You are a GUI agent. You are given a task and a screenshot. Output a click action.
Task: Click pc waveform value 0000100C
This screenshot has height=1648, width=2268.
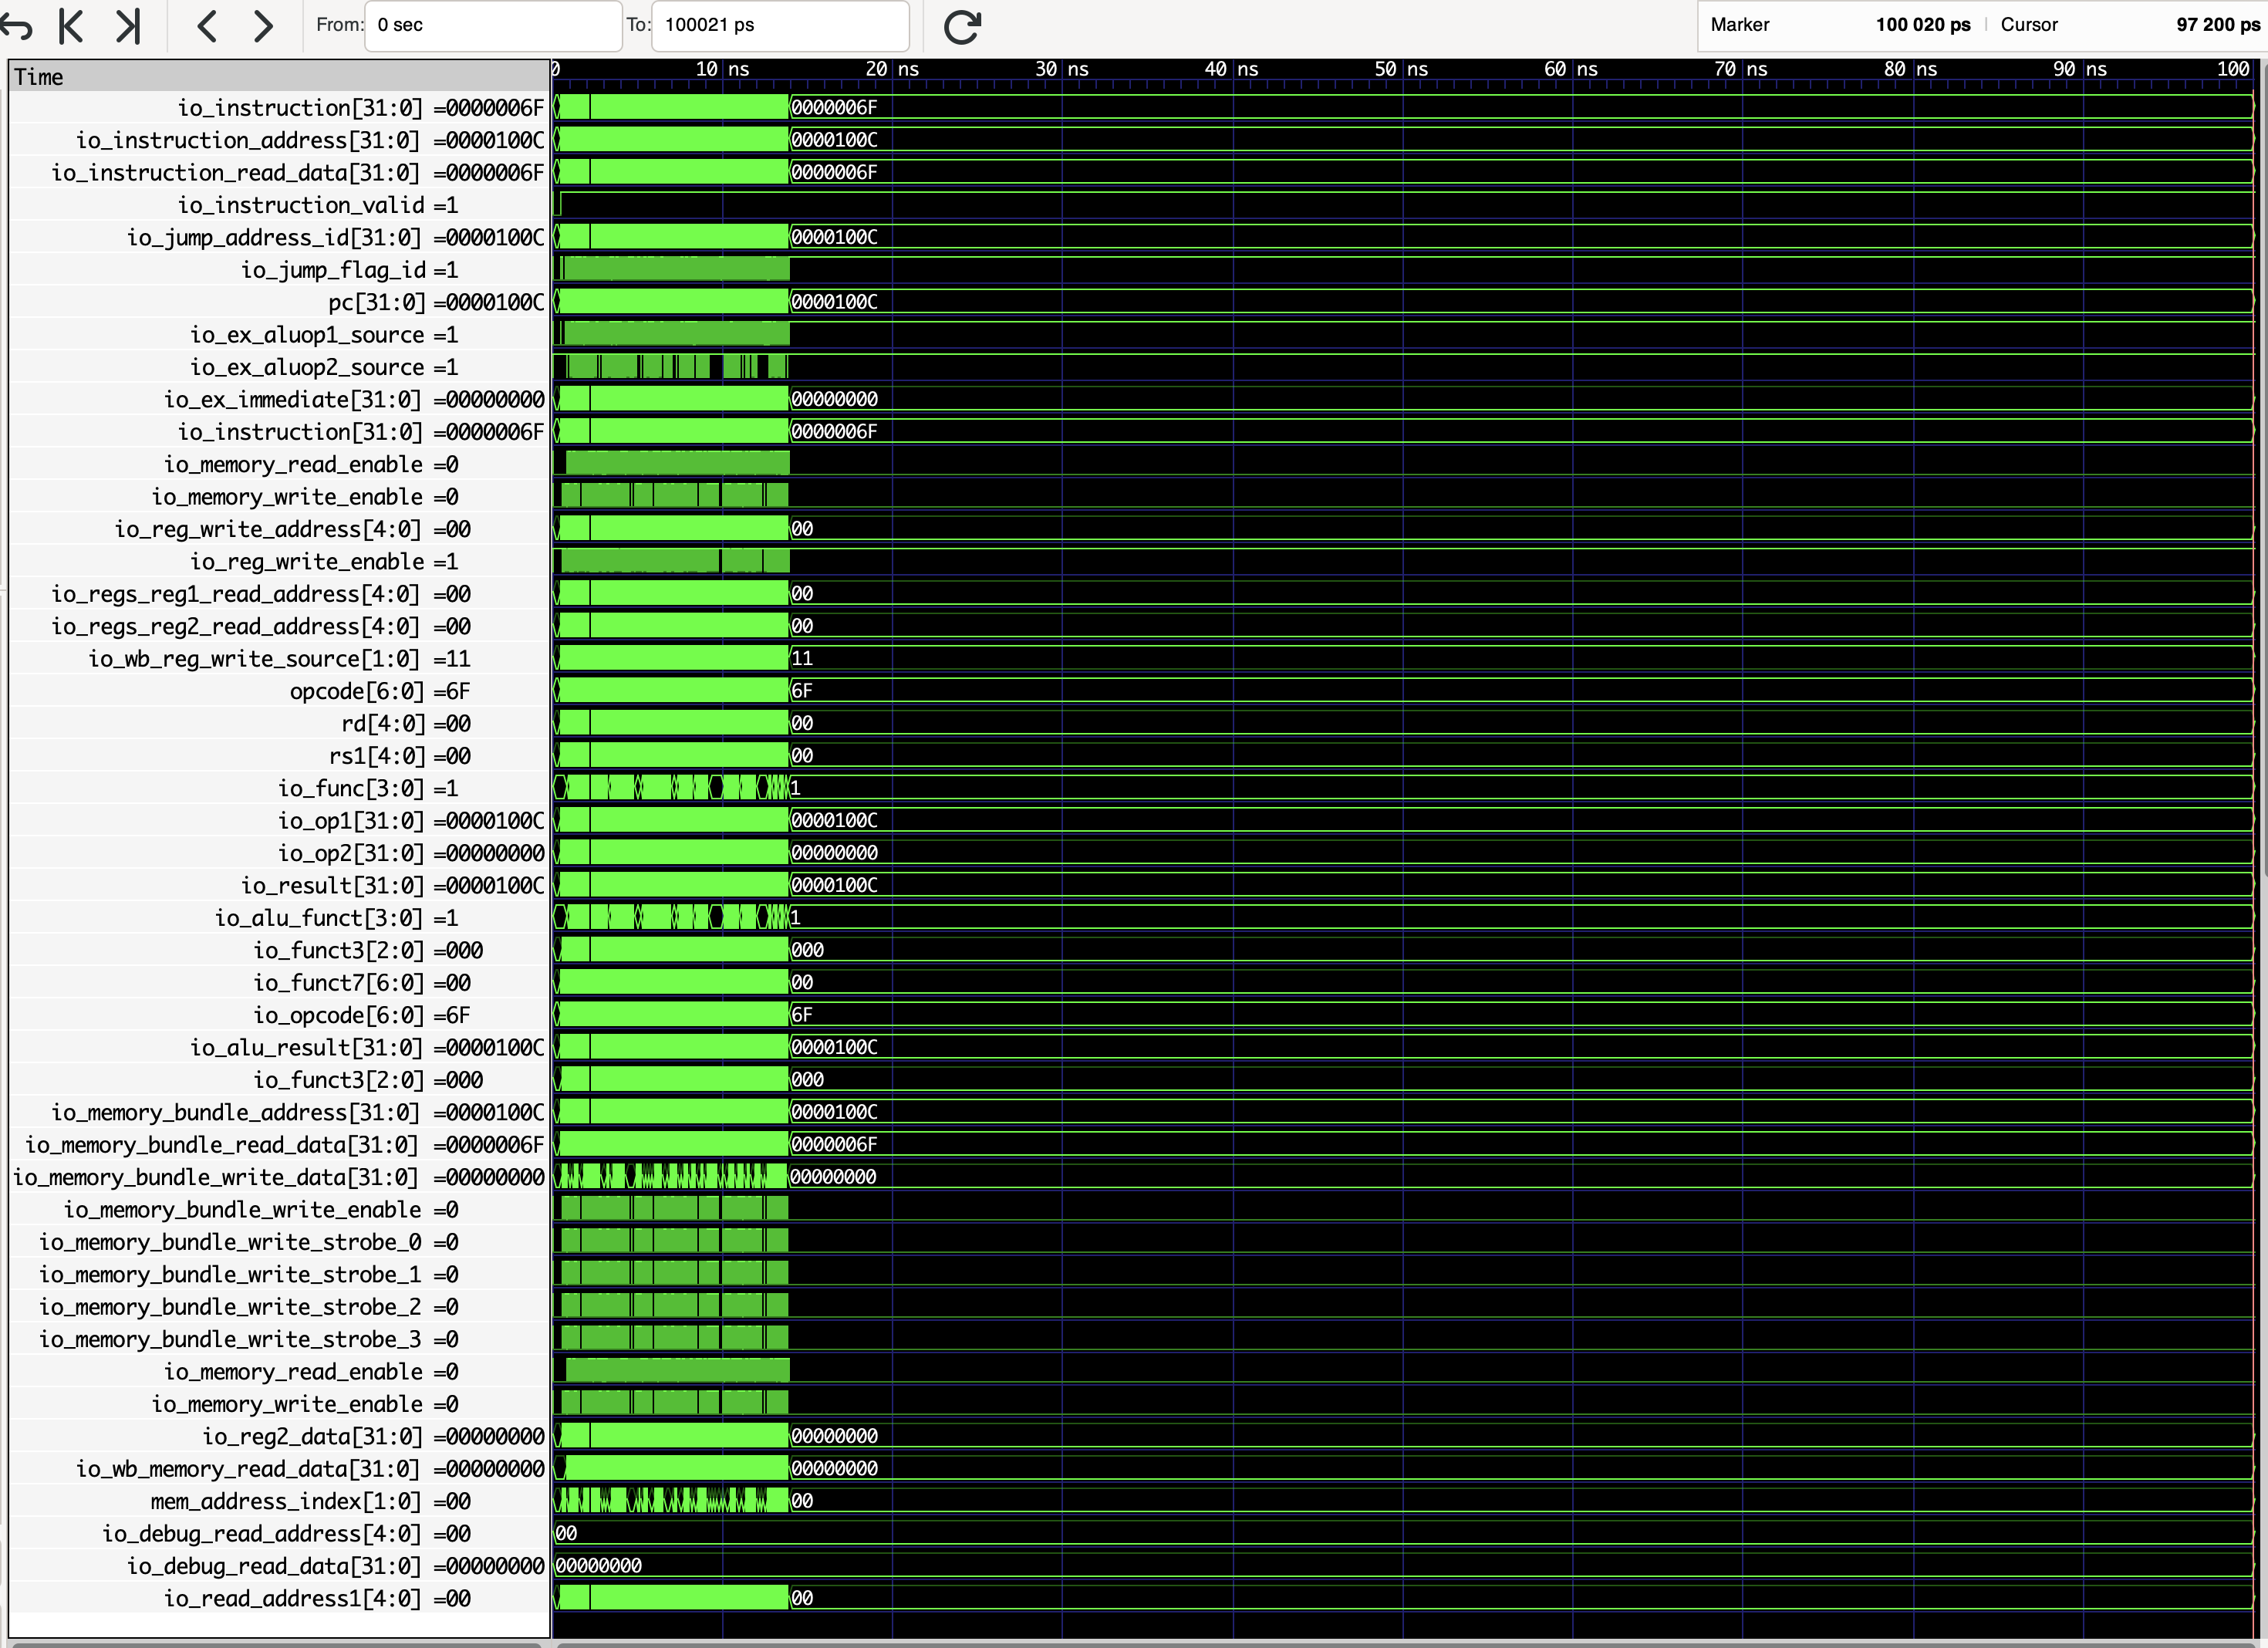pos(834,302)
